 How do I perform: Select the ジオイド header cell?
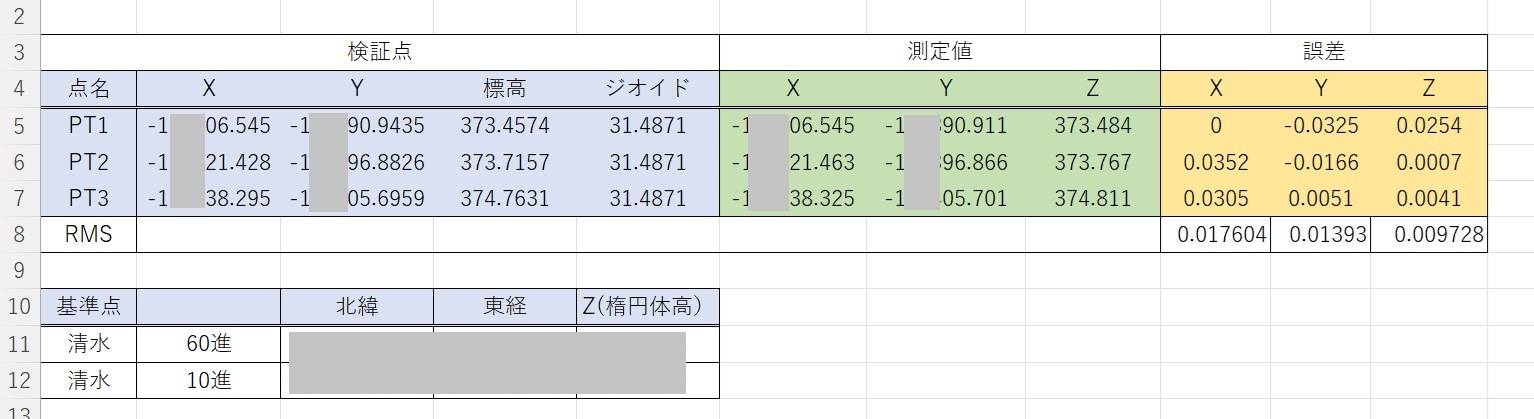coord(648,89)
